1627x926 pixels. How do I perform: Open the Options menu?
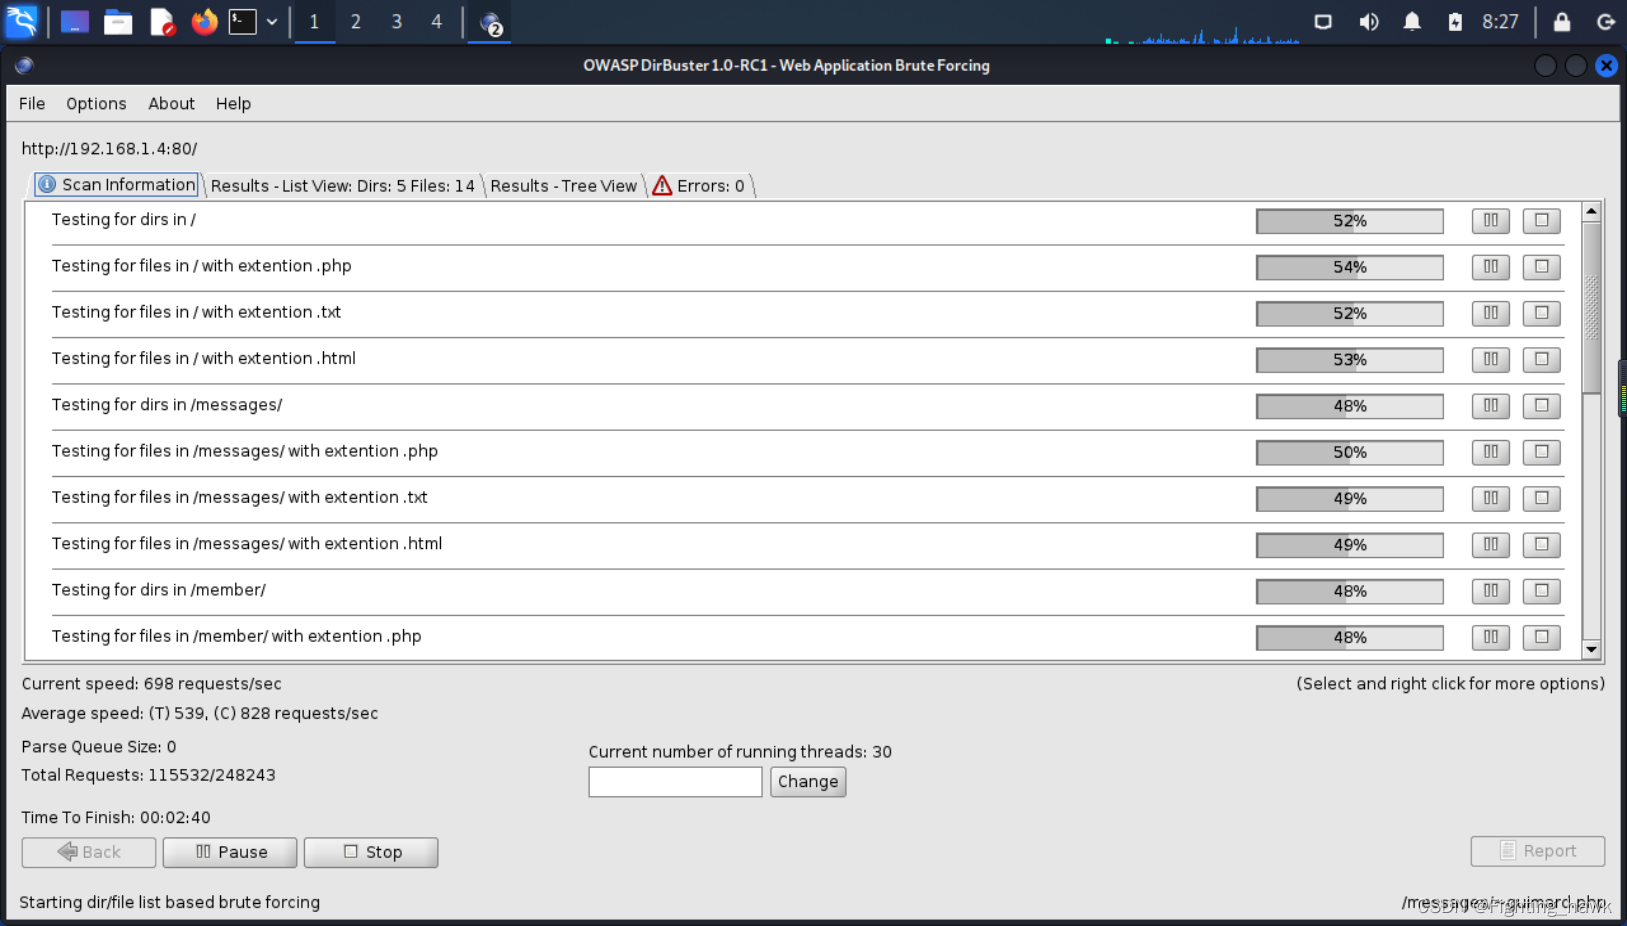coord(96,104)
